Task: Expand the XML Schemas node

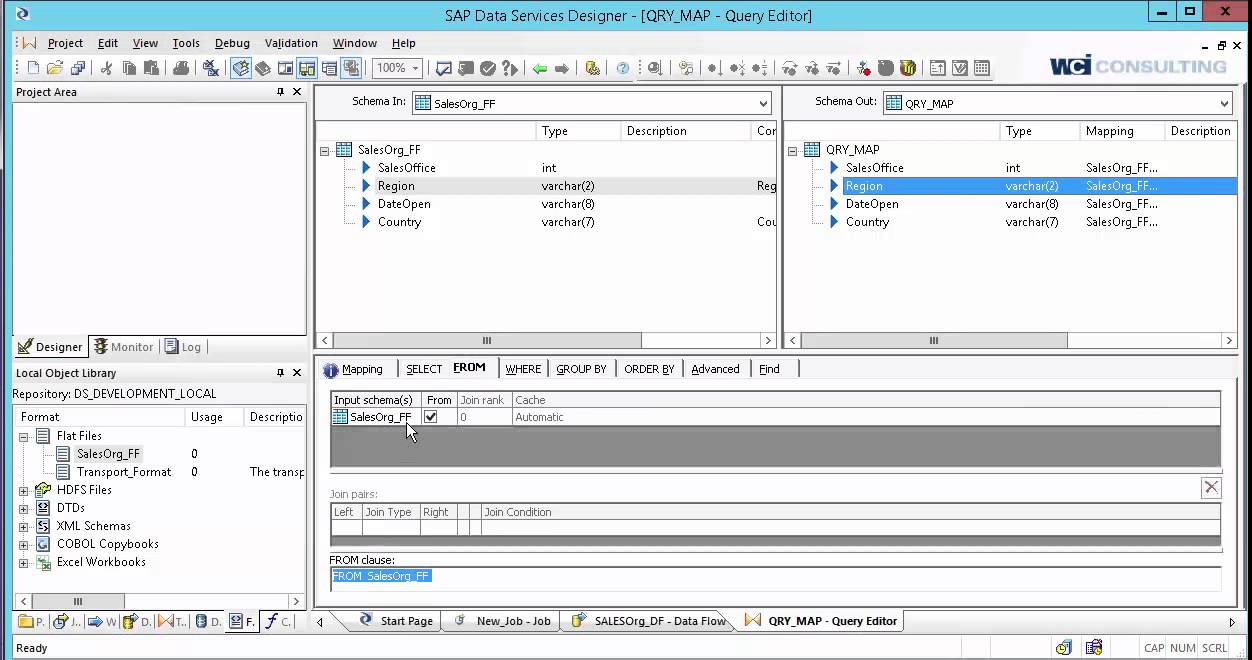Action: point(23,526)
